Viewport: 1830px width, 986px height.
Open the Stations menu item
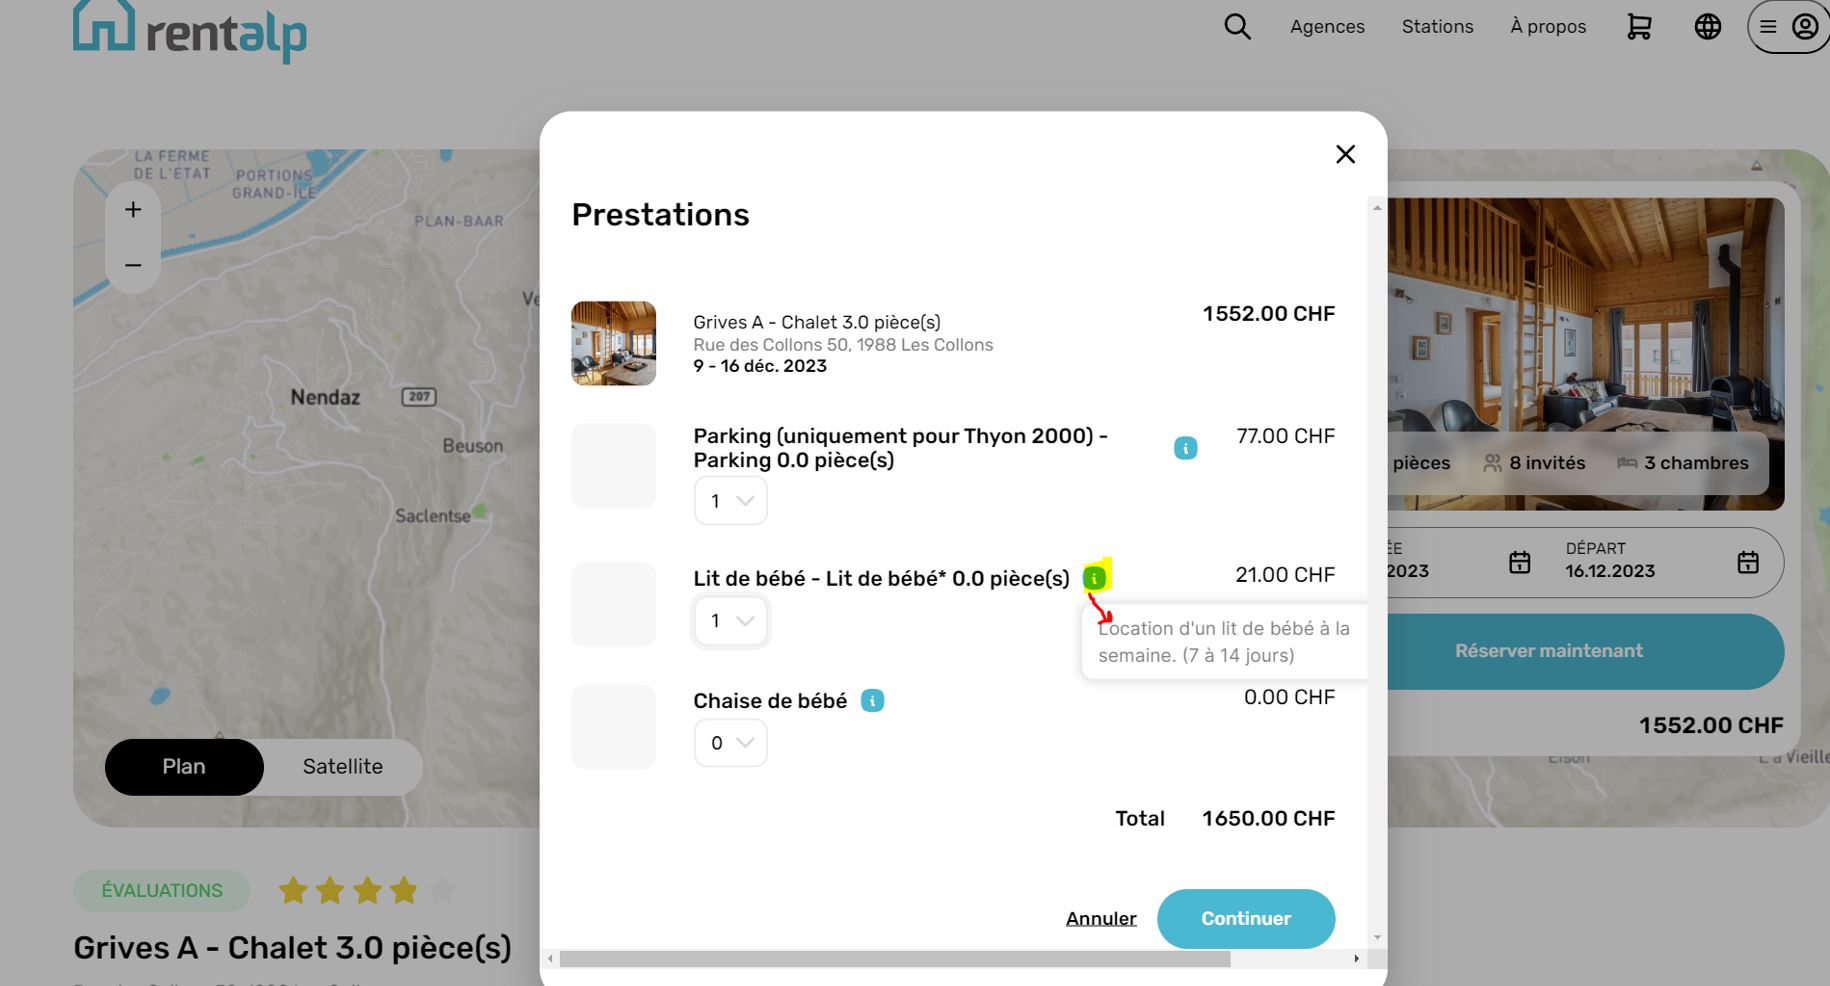click(x=1437, y=27)
